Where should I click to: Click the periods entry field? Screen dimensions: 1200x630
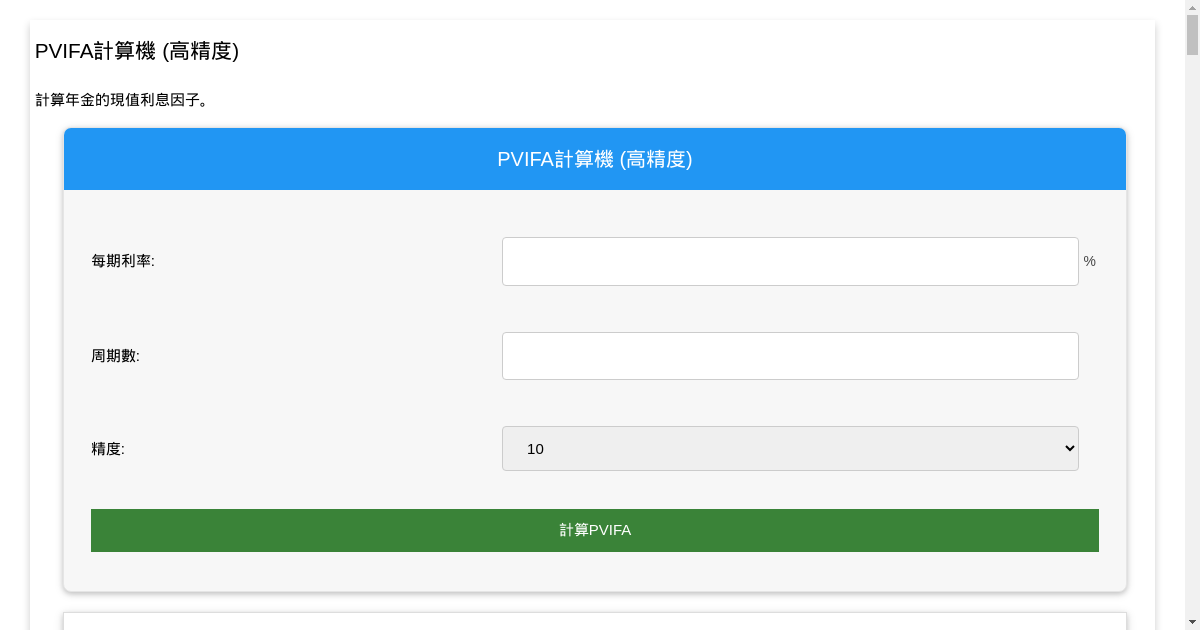[790, 355]
